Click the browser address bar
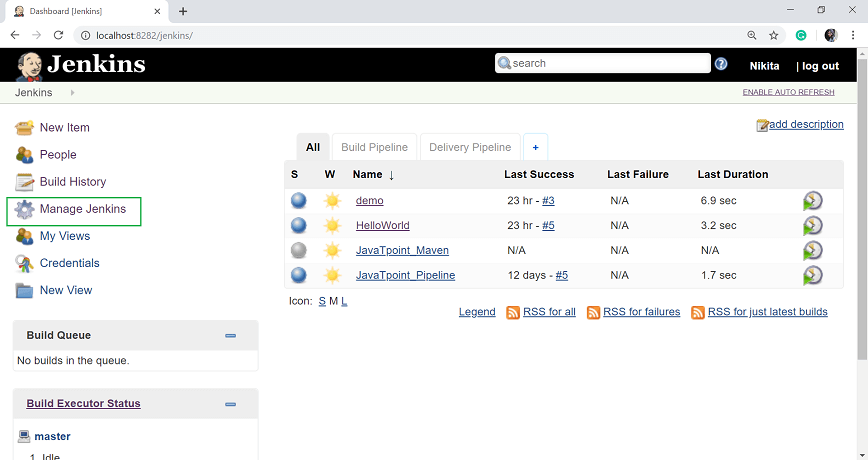Viewport: 868px width, 460px height. click(410, 35)
